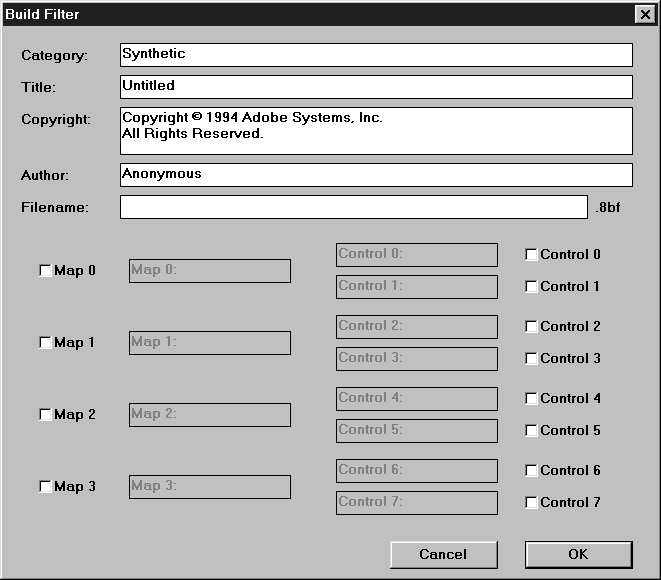Select the Author field with Anonymous
661x580 pixels.
point(376,175)
